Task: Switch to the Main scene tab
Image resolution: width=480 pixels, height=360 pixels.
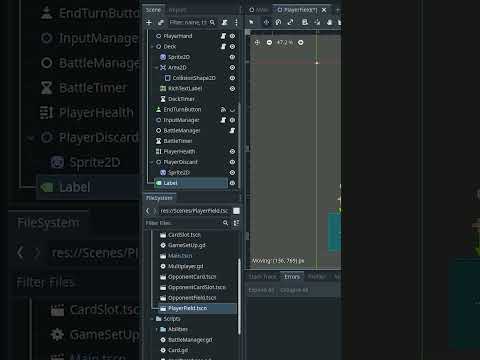Action: pyautogui.click(x=259, y=10)
